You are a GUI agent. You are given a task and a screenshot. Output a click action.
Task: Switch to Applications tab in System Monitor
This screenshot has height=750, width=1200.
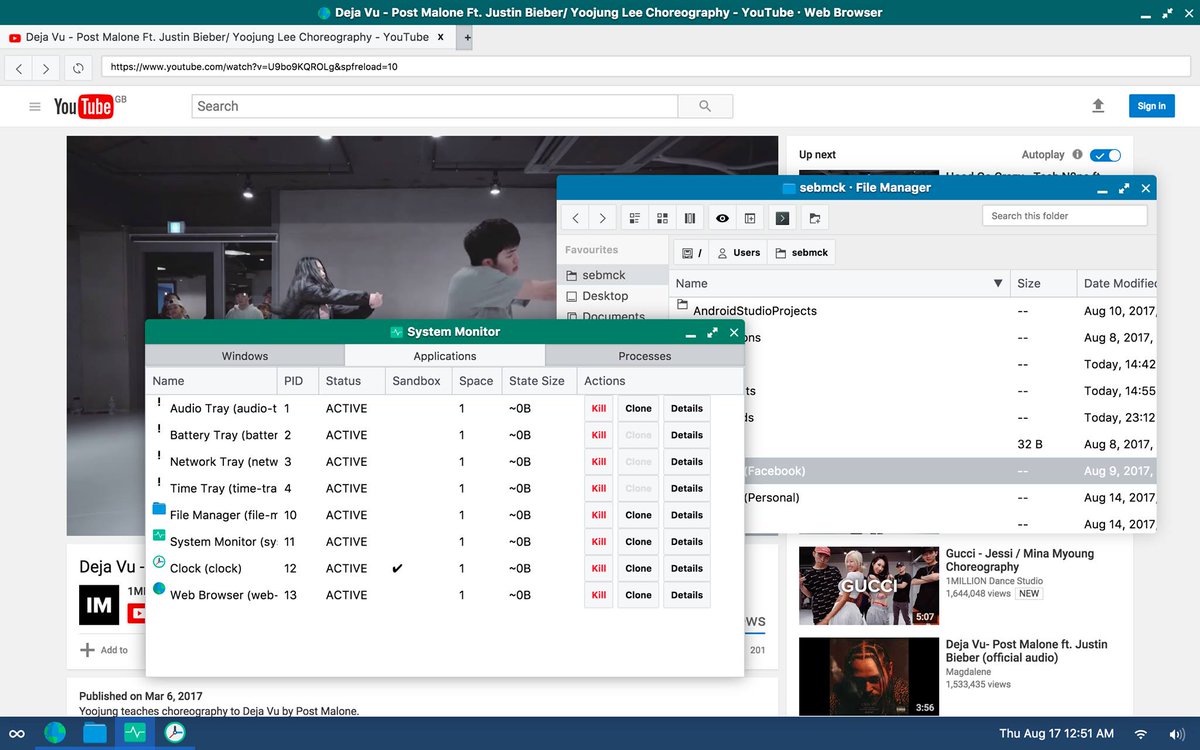[445, 356]
